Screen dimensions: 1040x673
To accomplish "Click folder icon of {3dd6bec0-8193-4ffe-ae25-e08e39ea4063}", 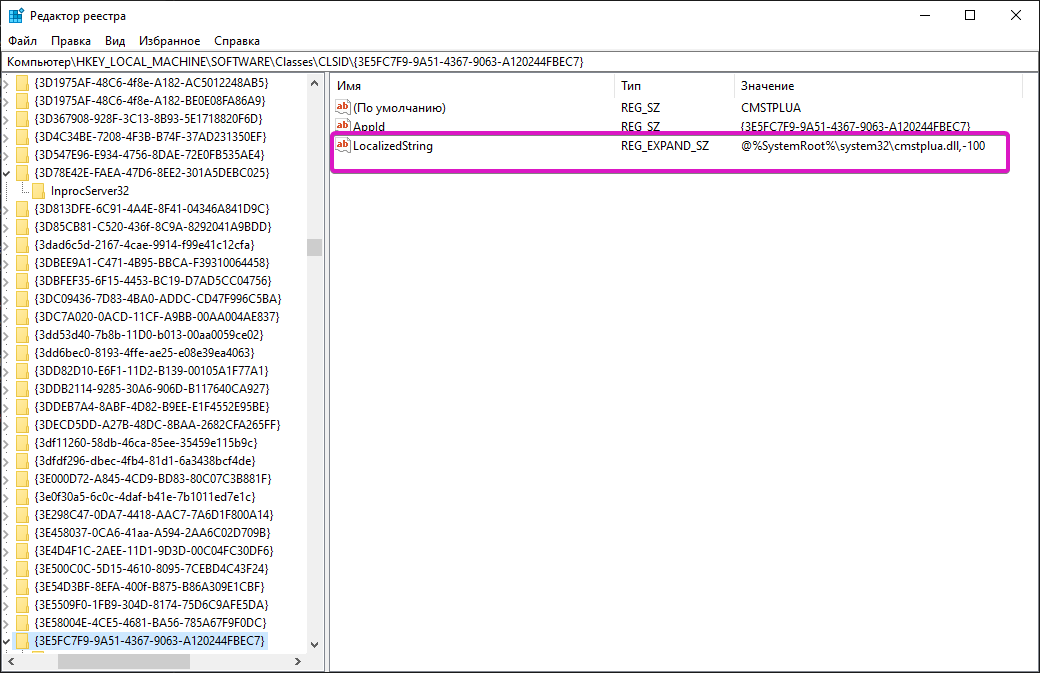I will click(23, 353).
